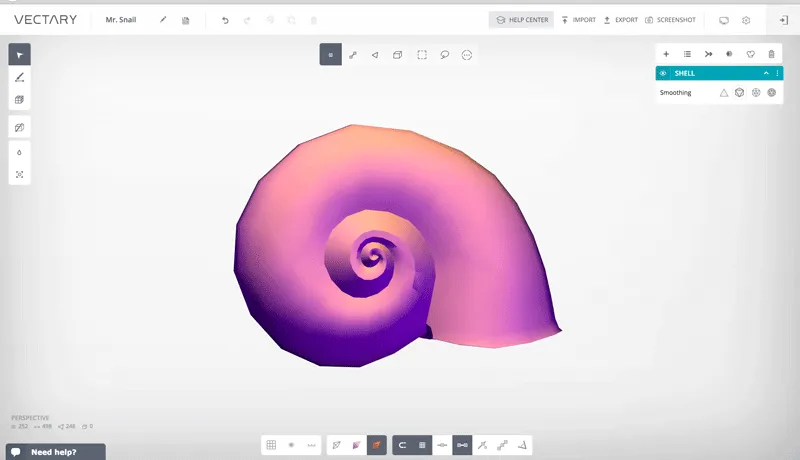Click the Mr. Snail project name
Viewport: 800px width, 460px height.
[121, 20]
